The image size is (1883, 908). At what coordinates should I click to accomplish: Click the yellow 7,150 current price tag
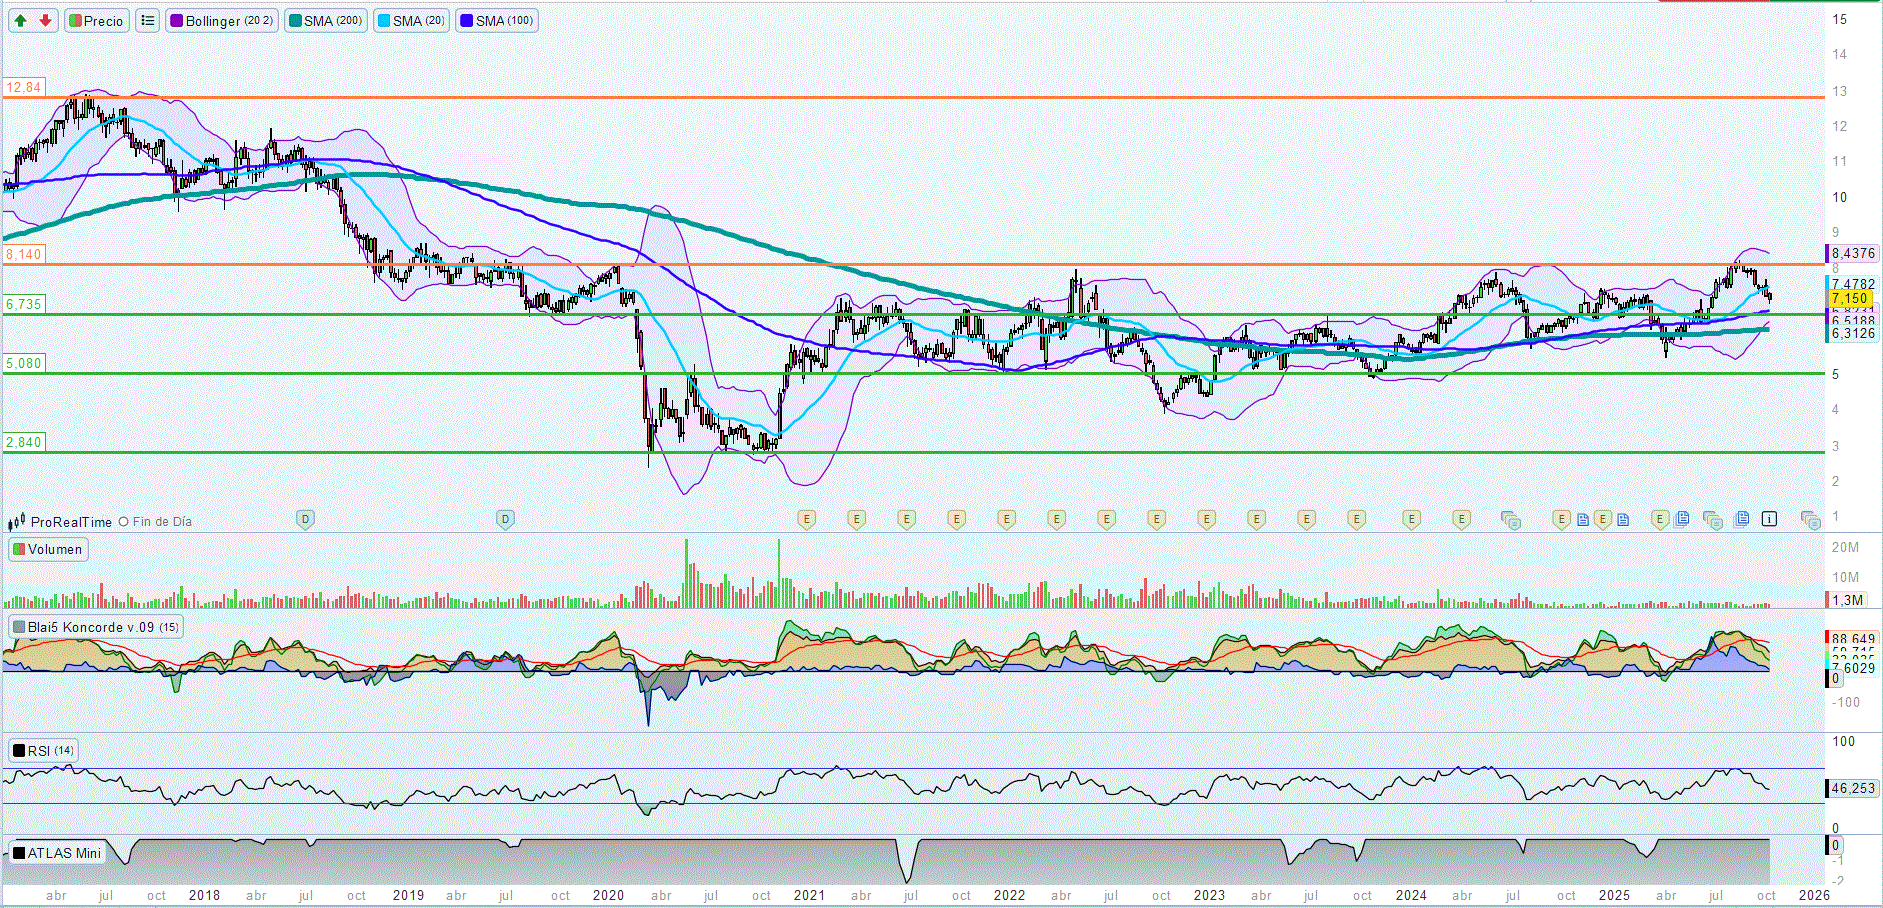coord(1850,299)
